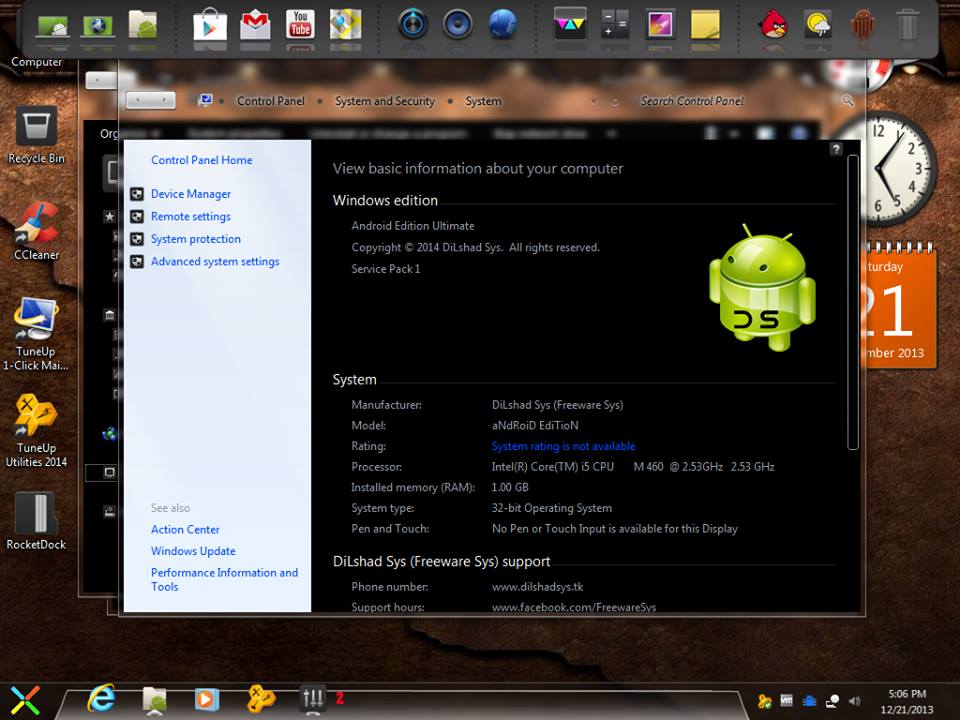The height and width of the screenshot is (720, 960).
Task: Open Internet Explorer from the taskbar
Action: (101, 698)
